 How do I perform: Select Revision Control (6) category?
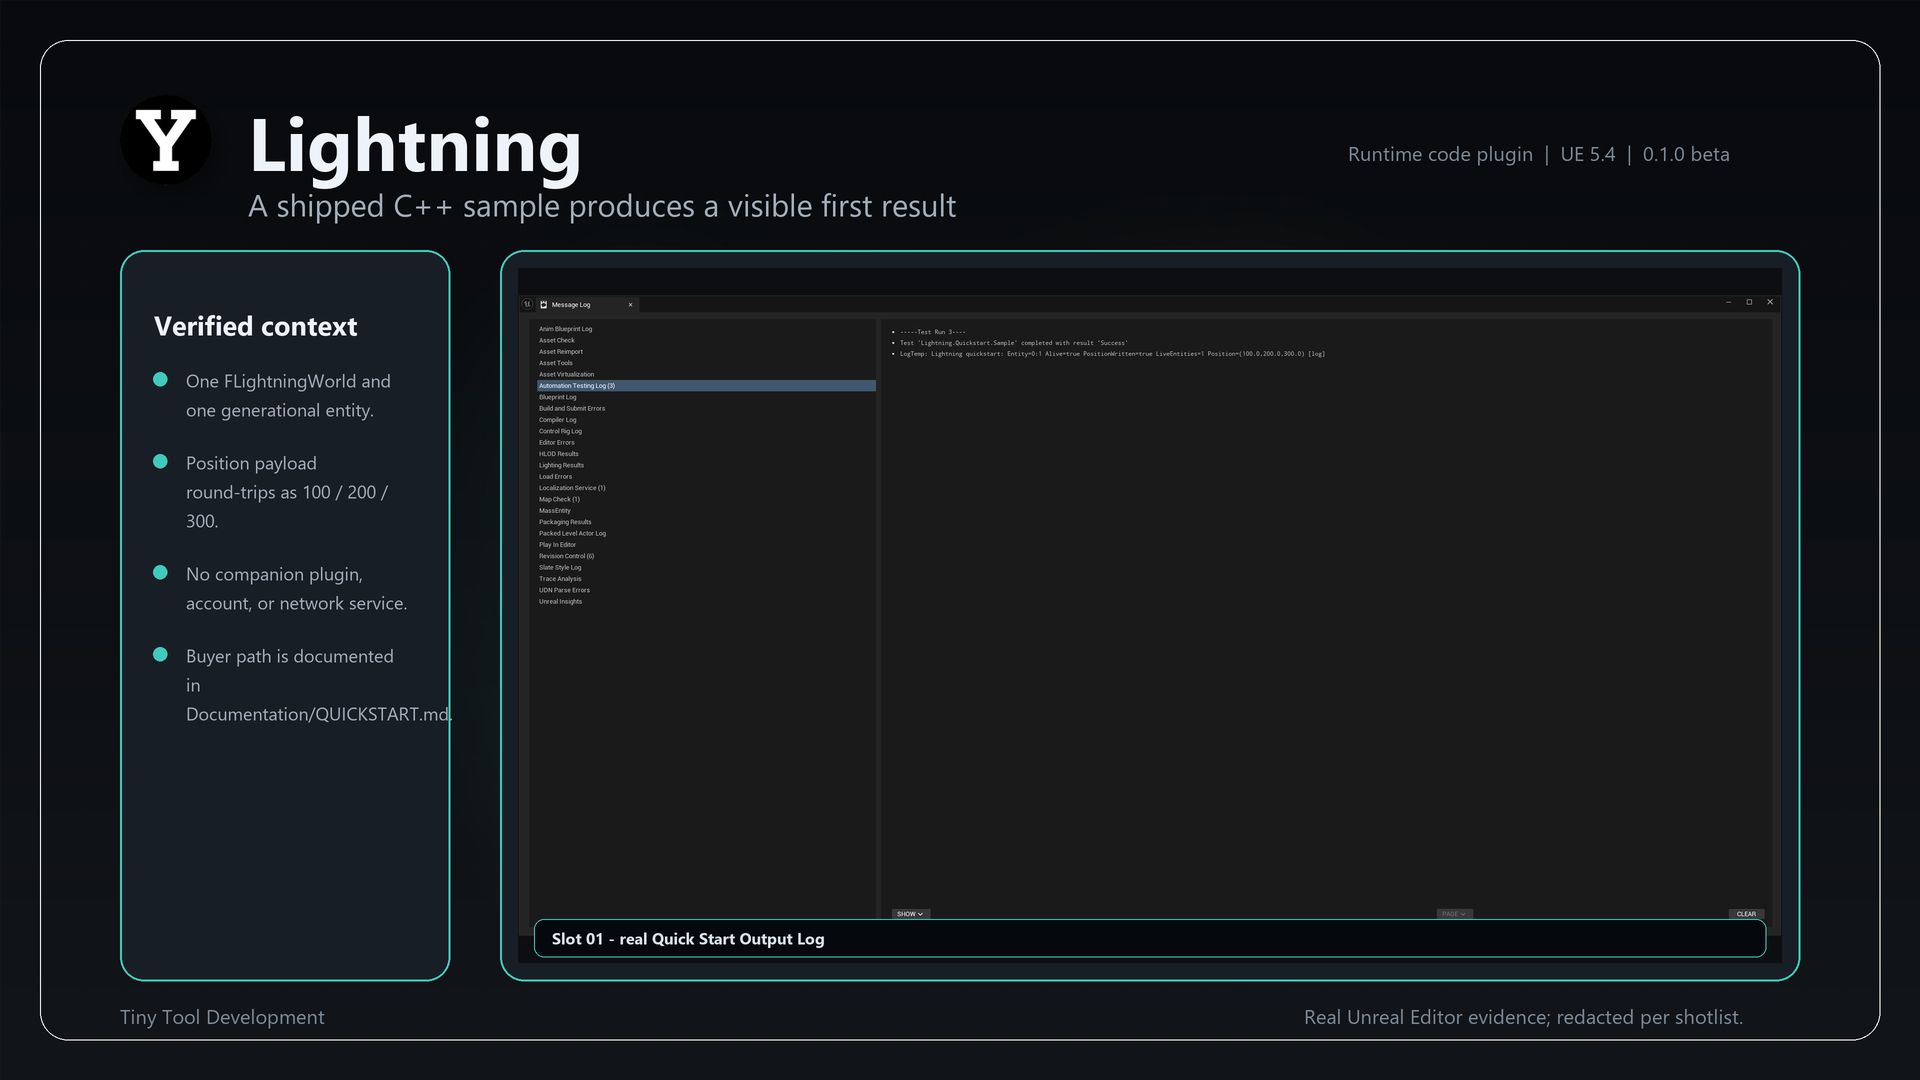[706, 556]
